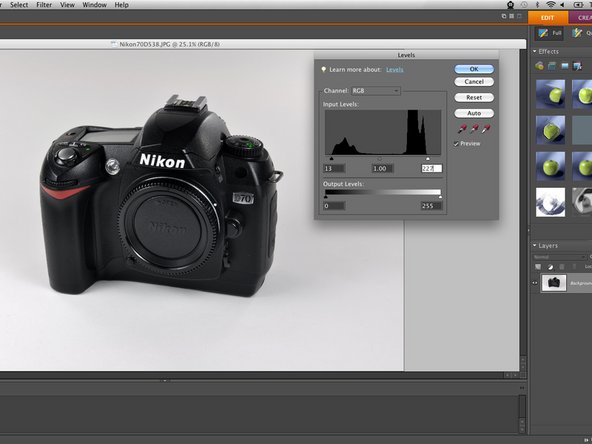The width and height of the screenshot is (592, 444).
Task: Click the input highlight field showing 227
Action: pyautogui.click(x=432, y=168)
